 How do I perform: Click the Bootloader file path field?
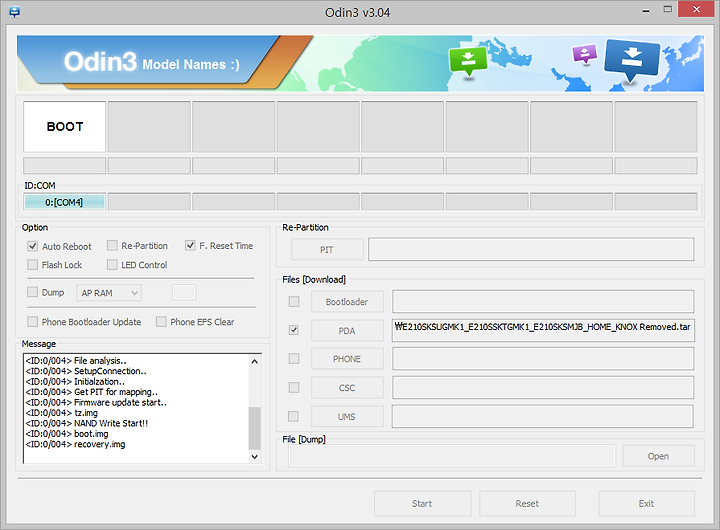(x=543, y=302)
